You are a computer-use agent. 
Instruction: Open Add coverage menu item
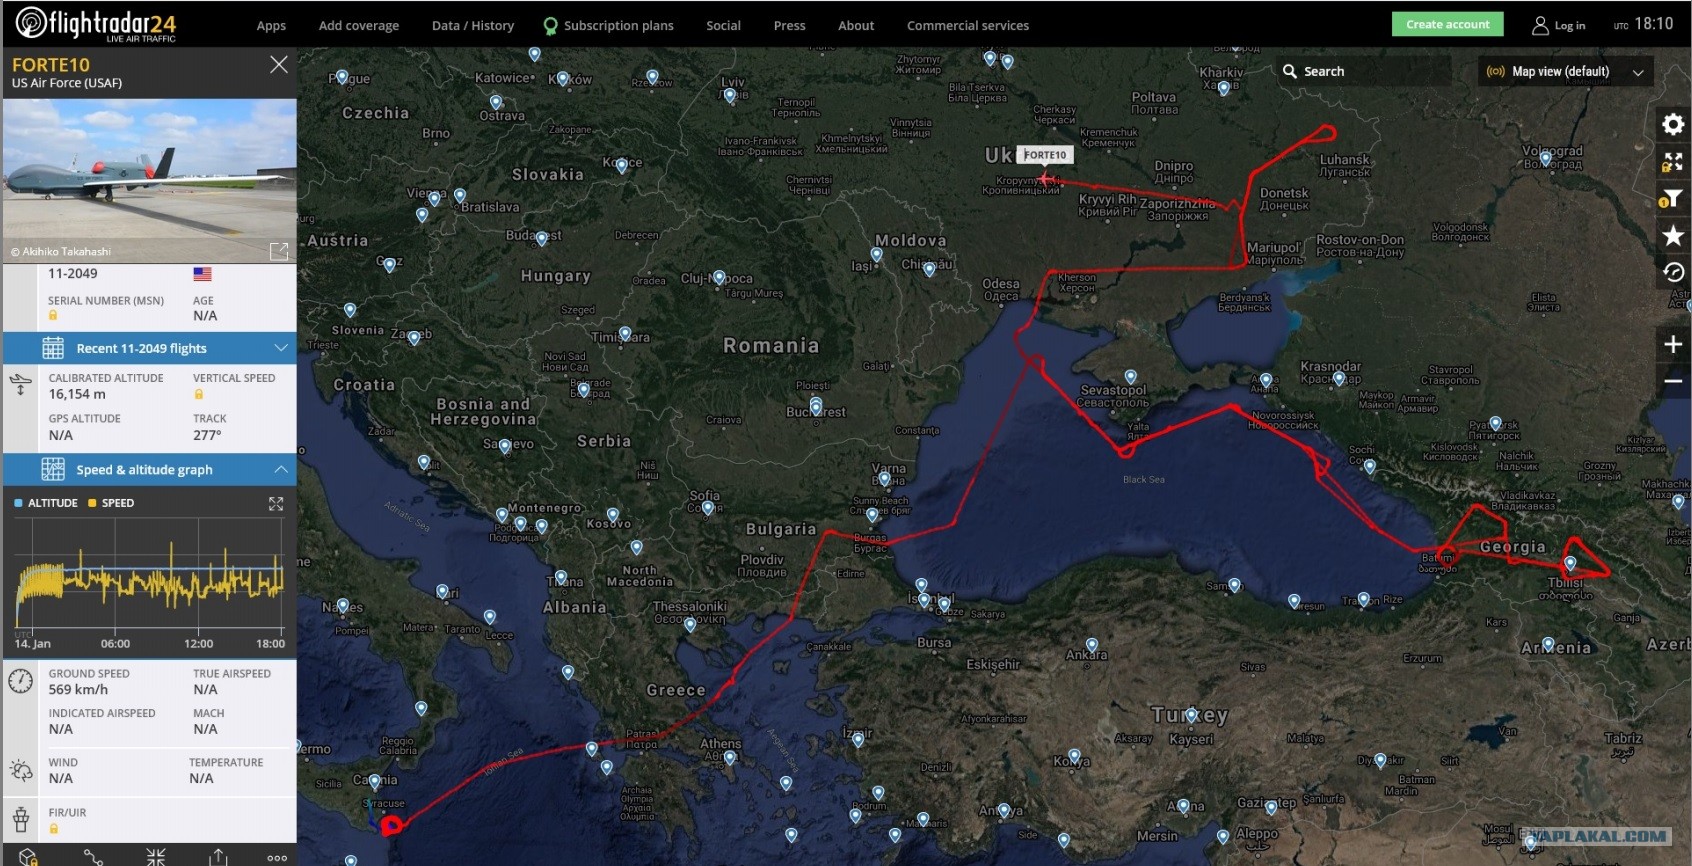point(359,26)
